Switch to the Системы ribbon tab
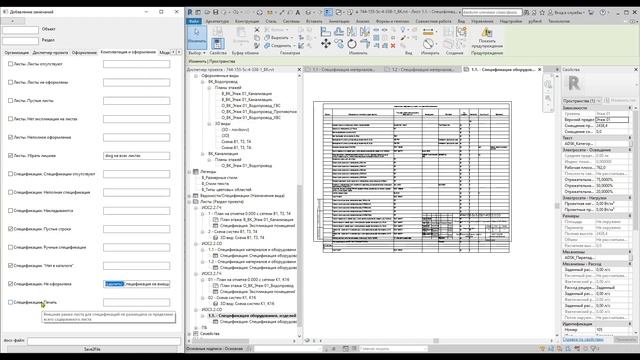Image resolution: width=640 pixels, height=360 pixels. [x=291, y=21]
